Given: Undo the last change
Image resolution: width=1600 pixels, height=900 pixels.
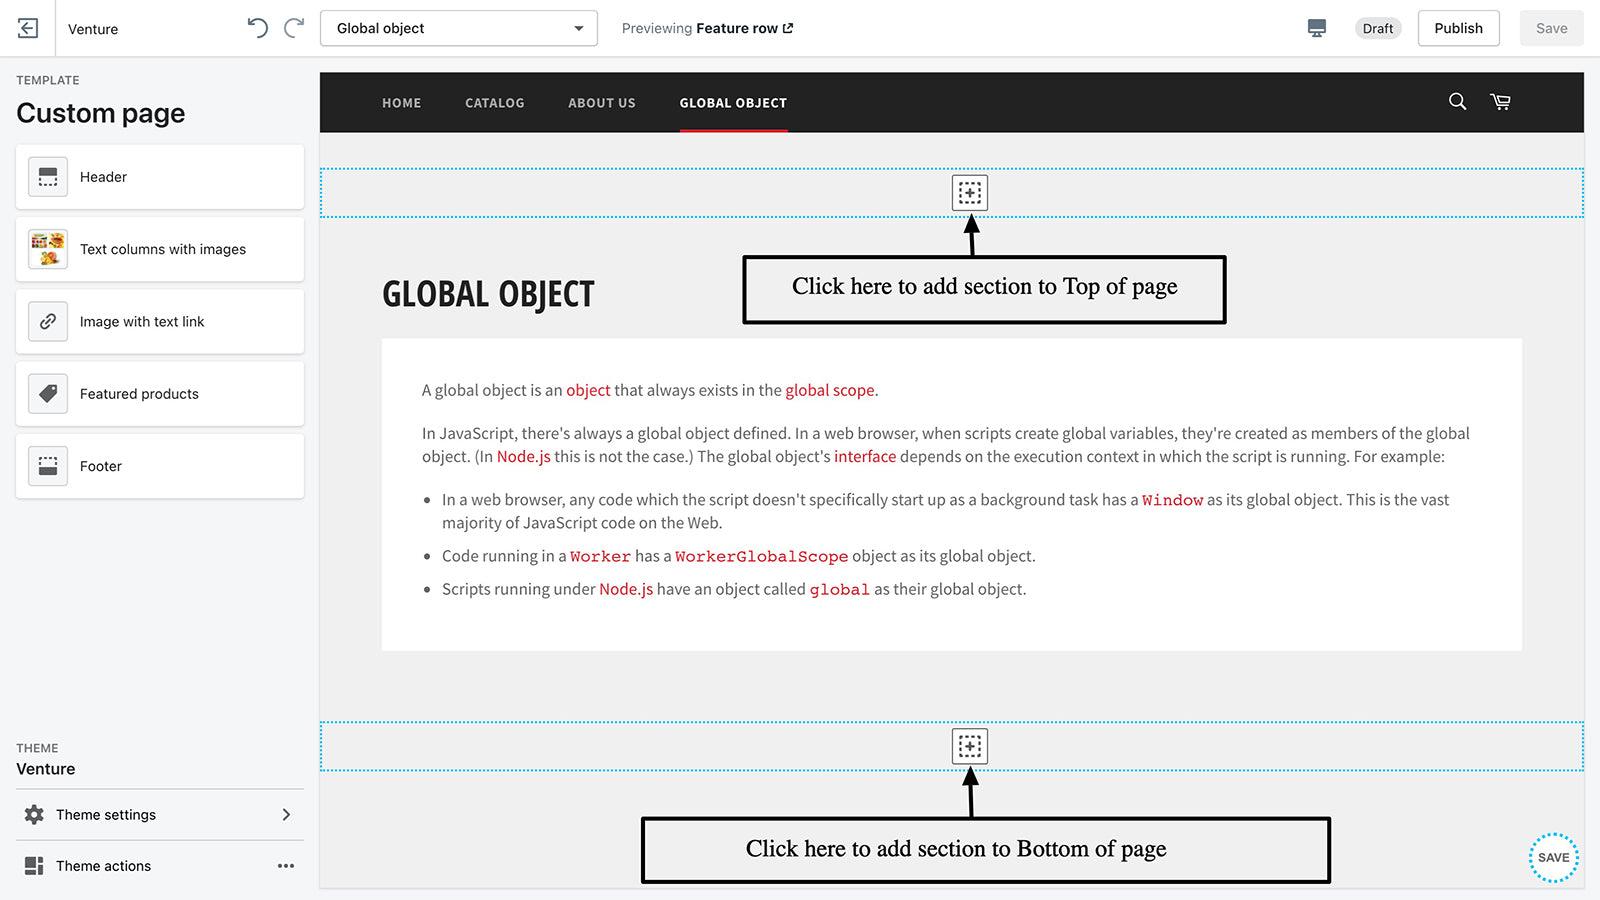Looking at the screenshot, I should [257, 28].
